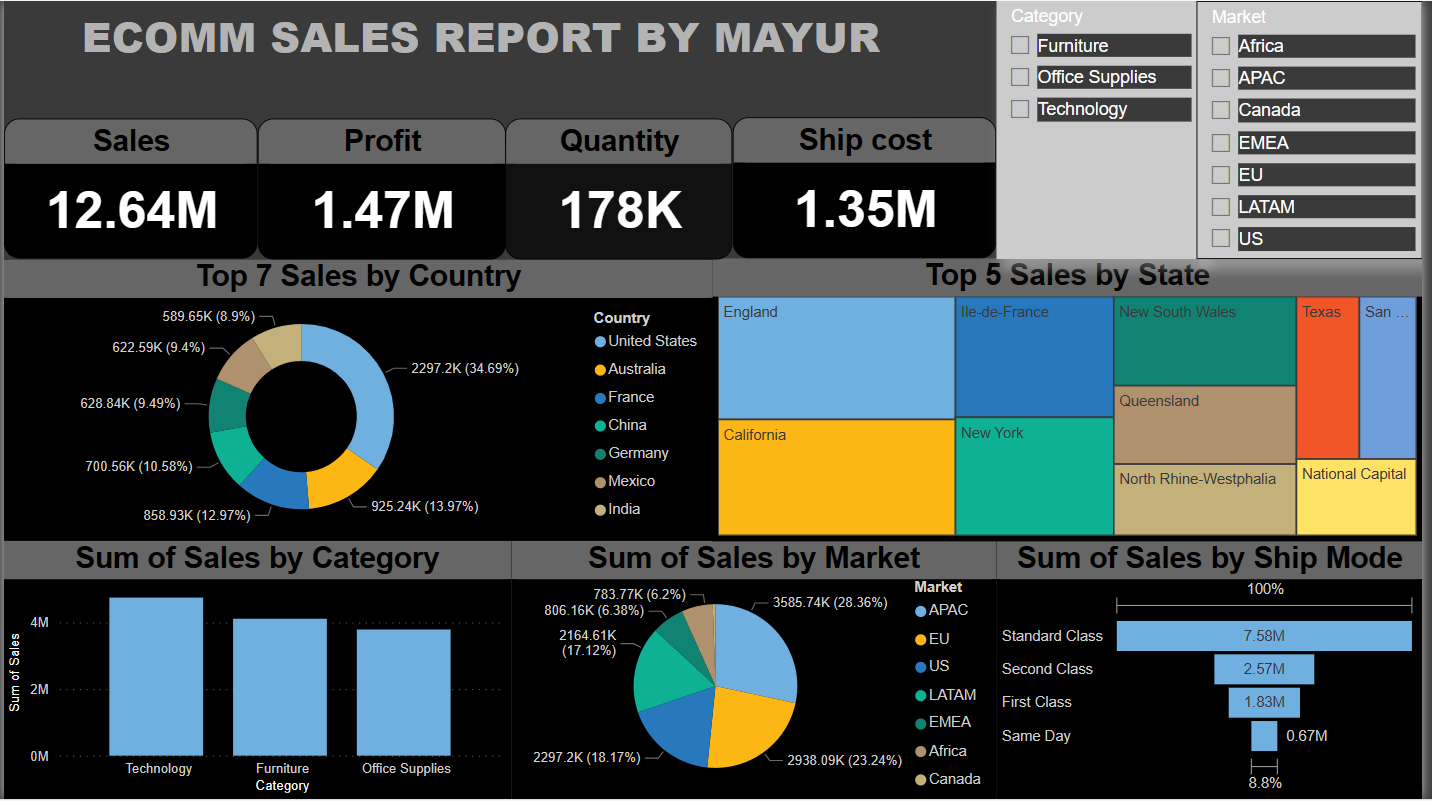1432x801 pixels.
Task: Click the Texas tile in treemap
Action: pos(1327,378)
